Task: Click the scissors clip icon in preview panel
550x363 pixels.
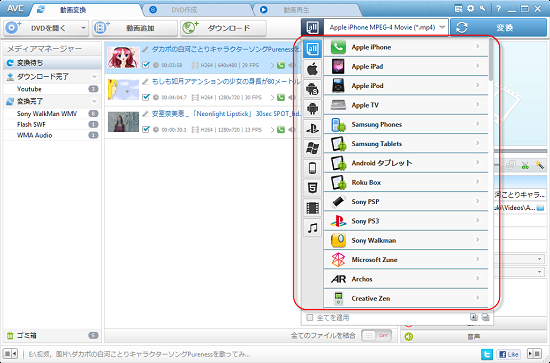Action: point(525,165)
